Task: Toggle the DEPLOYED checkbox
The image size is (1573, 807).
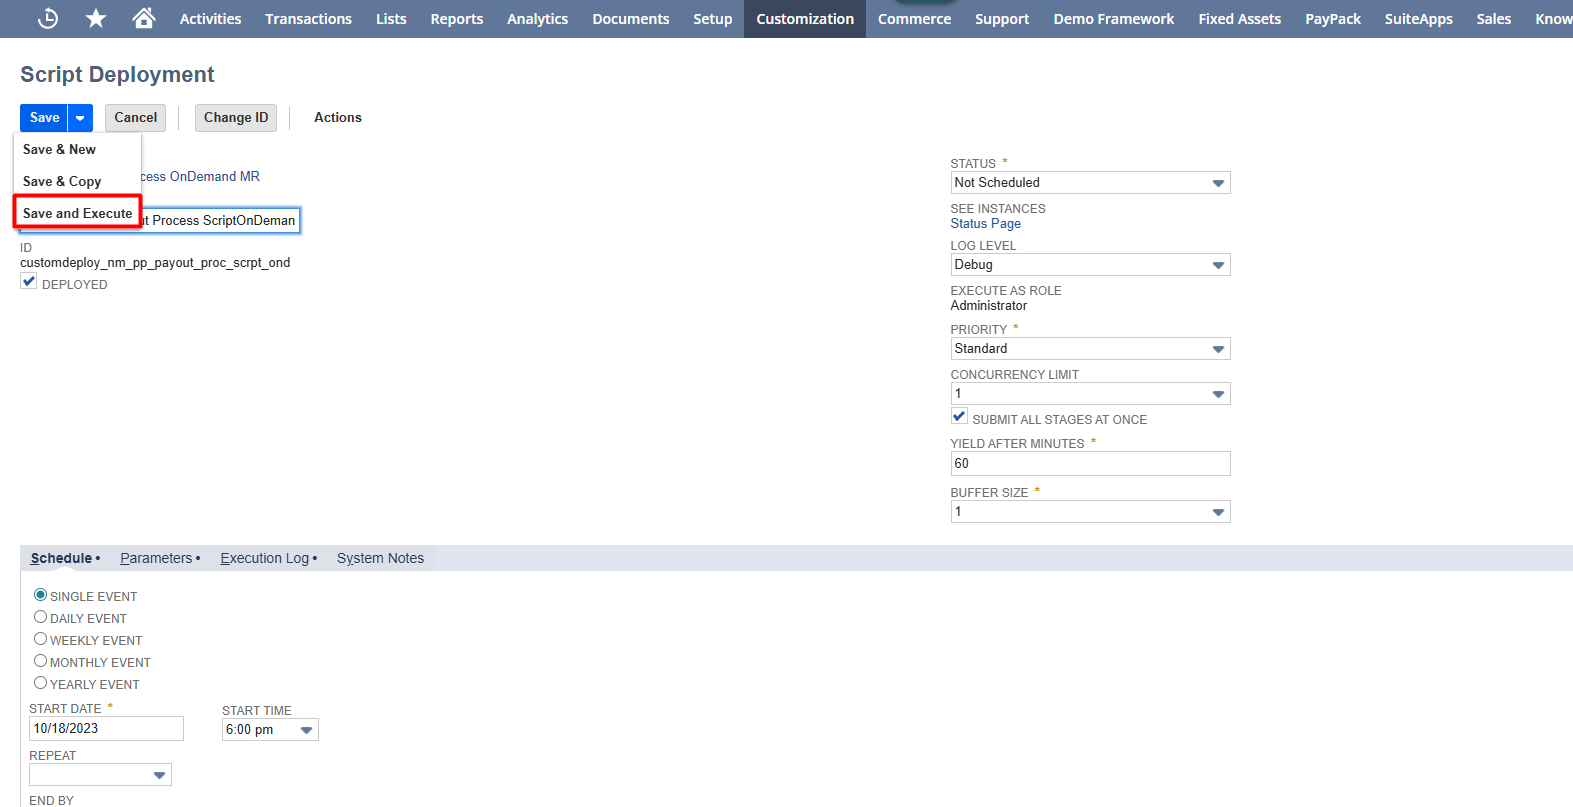Action: [29, 283]
